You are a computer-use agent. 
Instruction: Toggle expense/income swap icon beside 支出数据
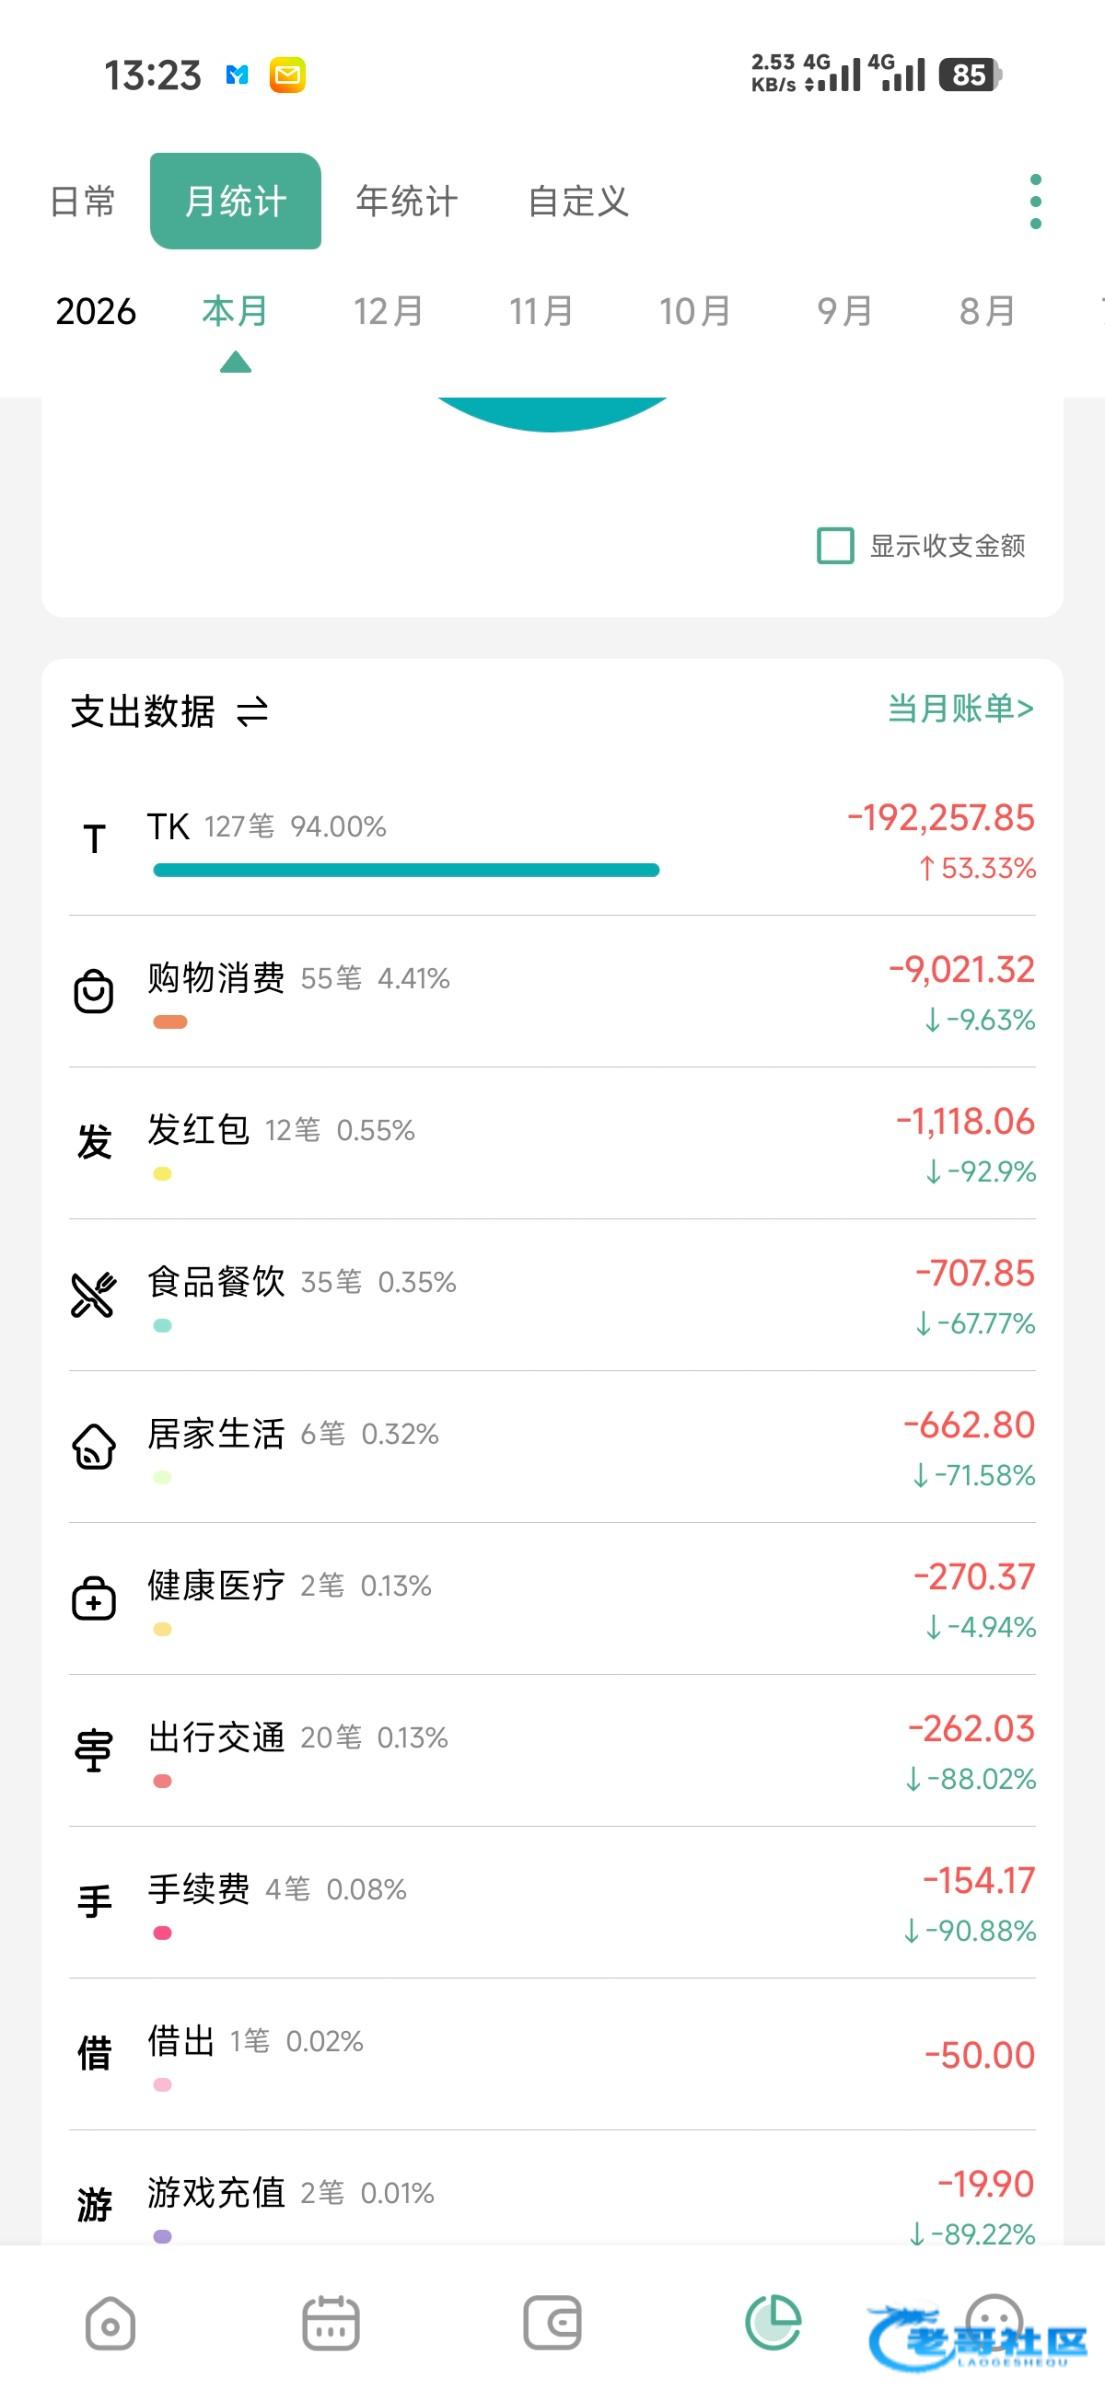(252, 712)
